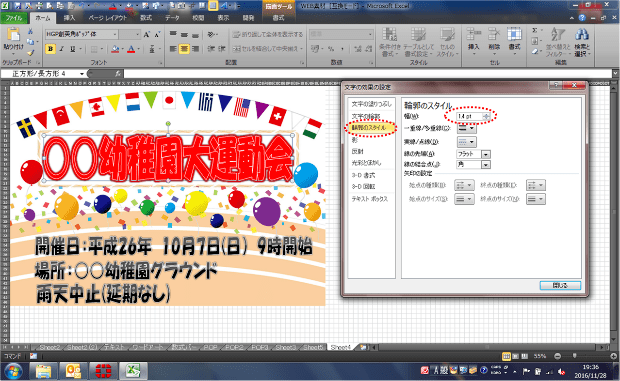Viewport: 620px width, 381px height.
Task: Click the width spinner arrows
Action: 487,116
